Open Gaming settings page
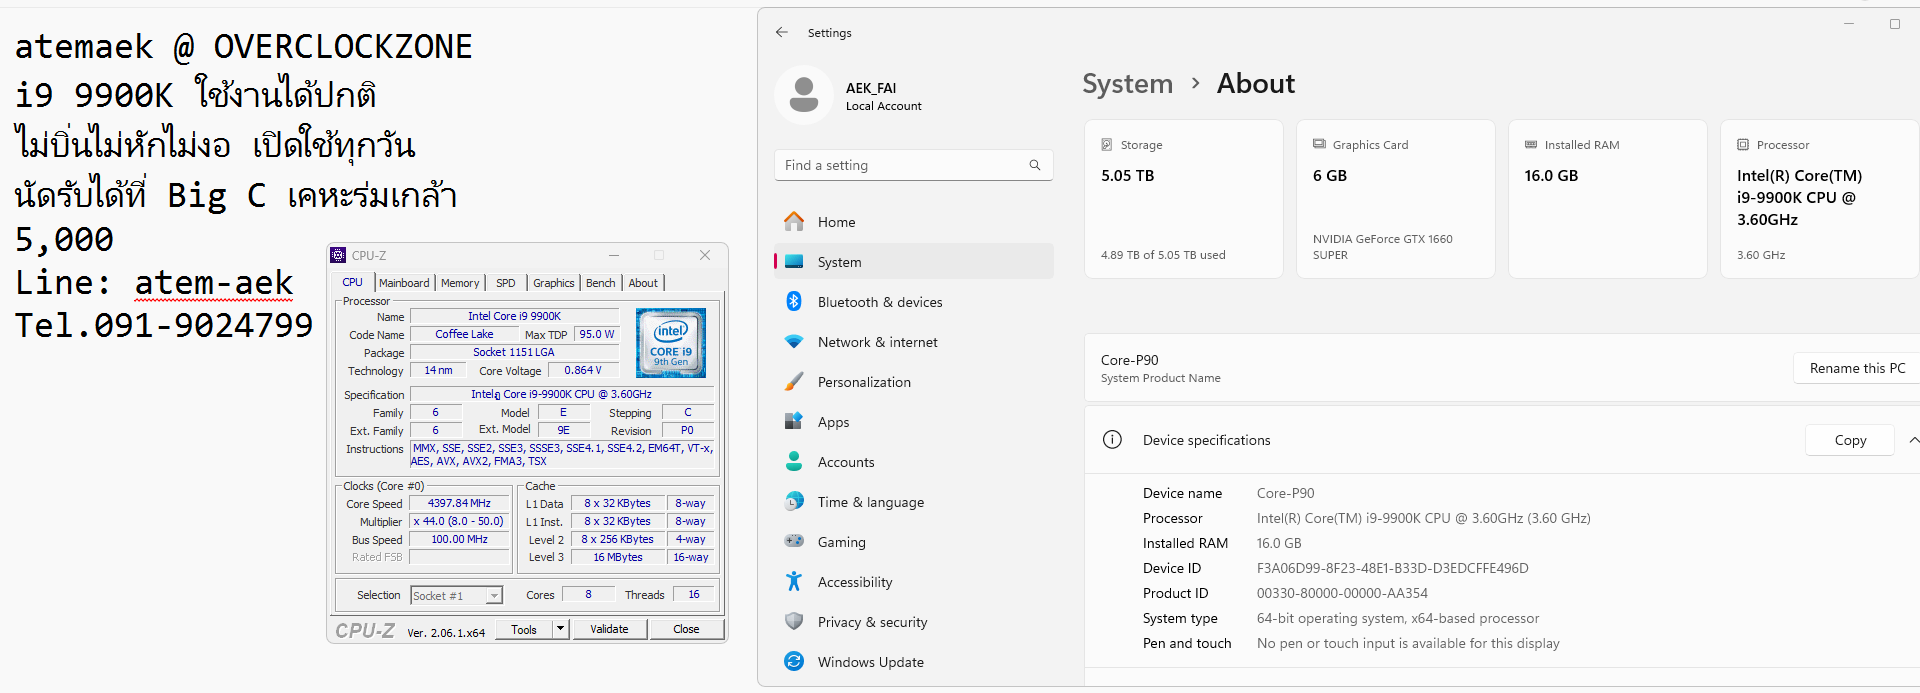The width and height of the screenshot is (1920, 693). click(x=914, y=542)
